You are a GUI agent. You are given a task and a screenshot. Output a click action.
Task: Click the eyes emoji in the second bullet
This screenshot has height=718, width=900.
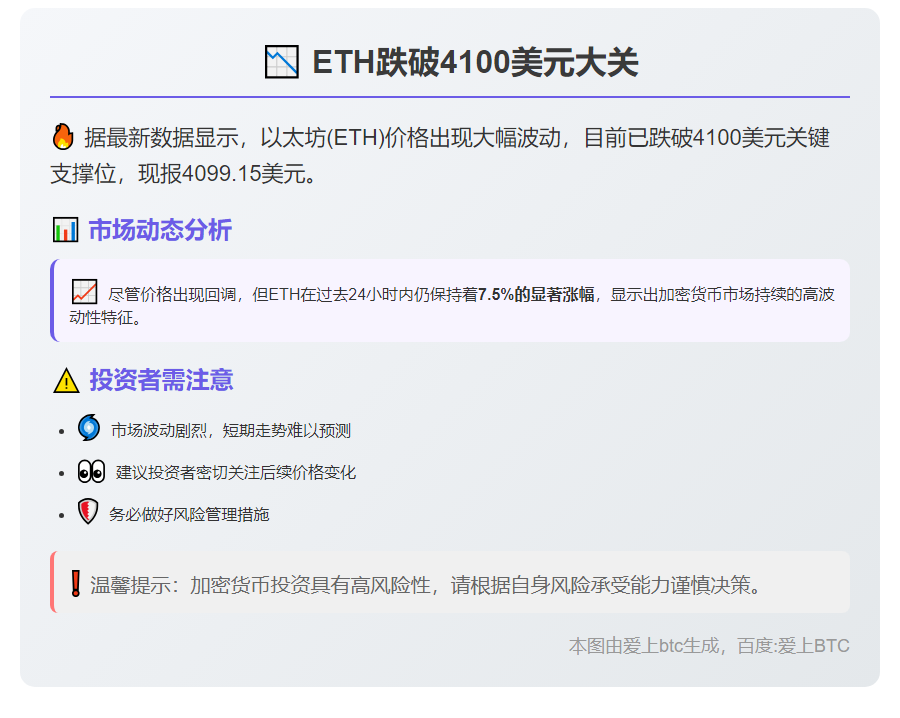pos(88,472)
